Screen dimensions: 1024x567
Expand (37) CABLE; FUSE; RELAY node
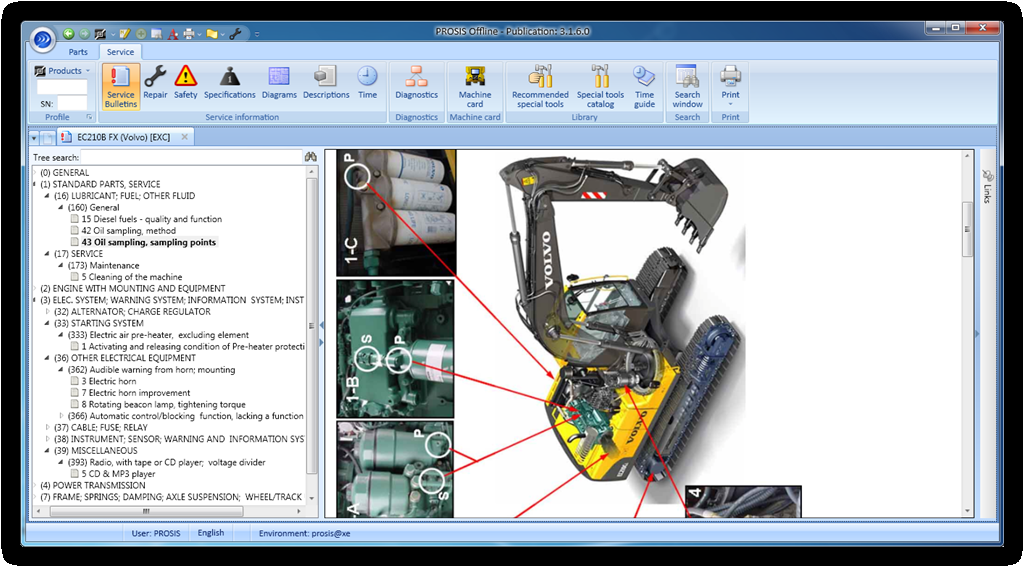point(48,428)
